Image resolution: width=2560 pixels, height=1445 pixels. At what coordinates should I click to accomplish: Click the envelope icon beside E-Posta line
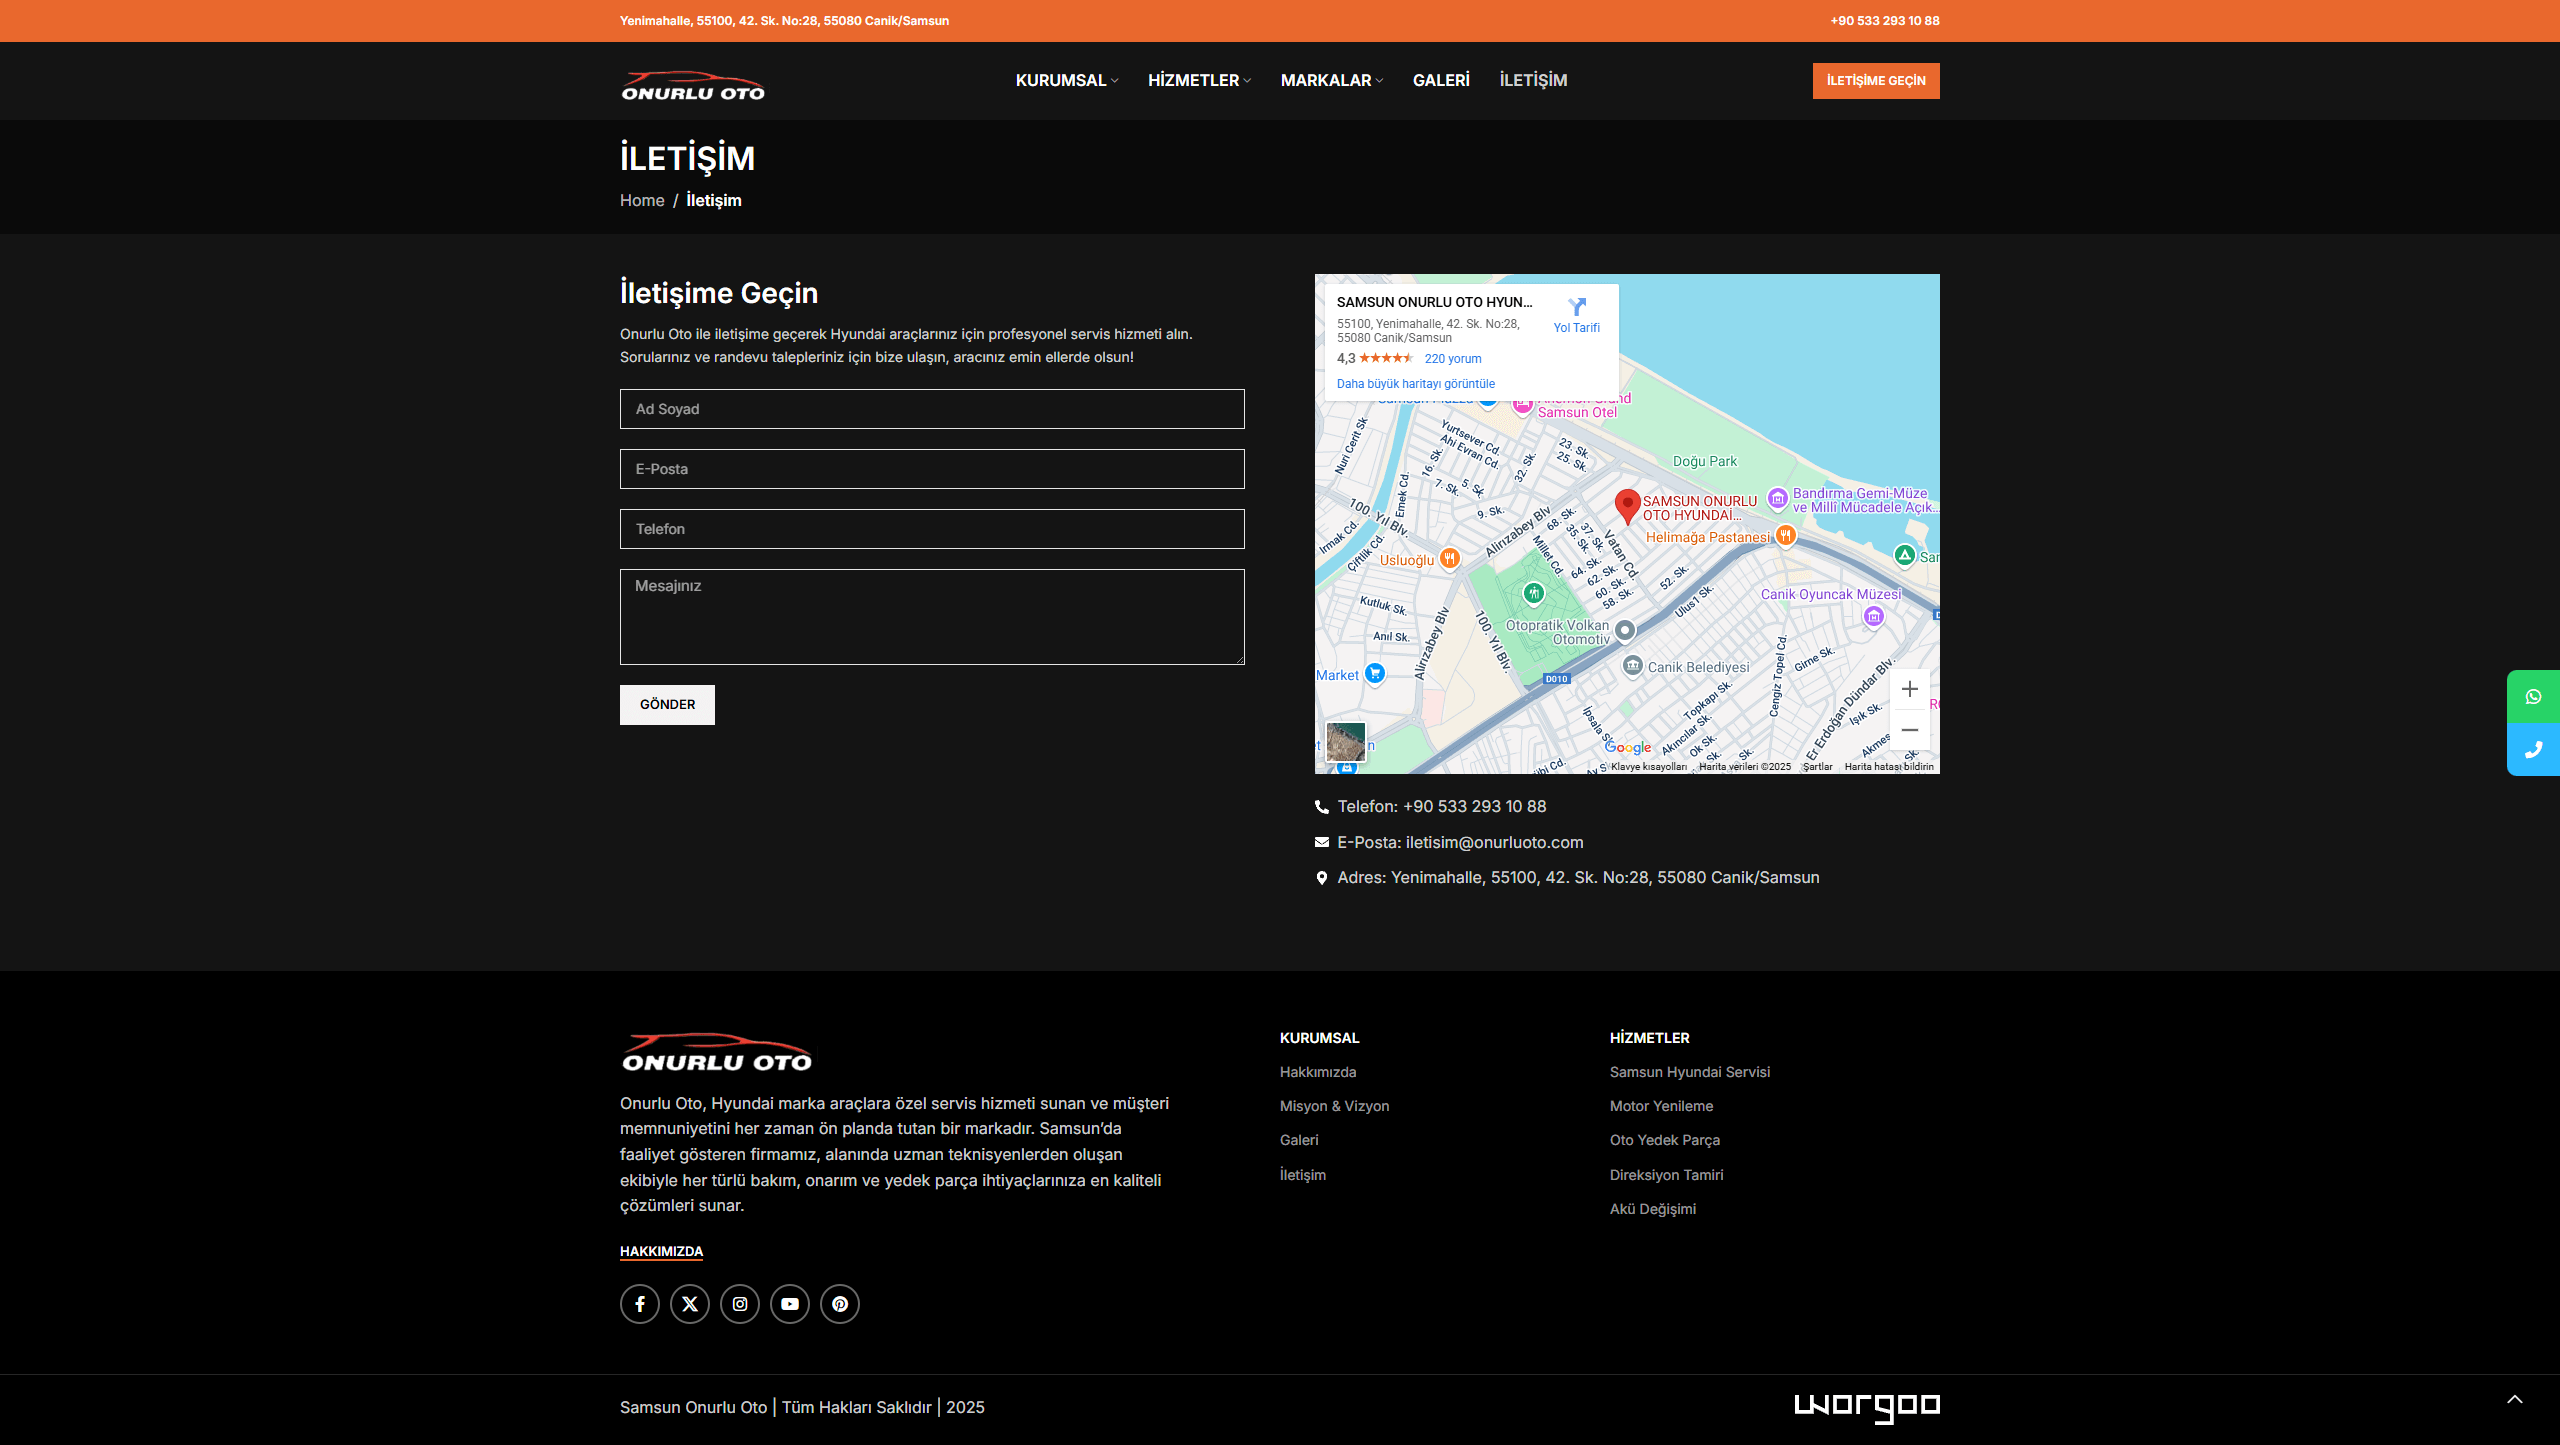1322,843
